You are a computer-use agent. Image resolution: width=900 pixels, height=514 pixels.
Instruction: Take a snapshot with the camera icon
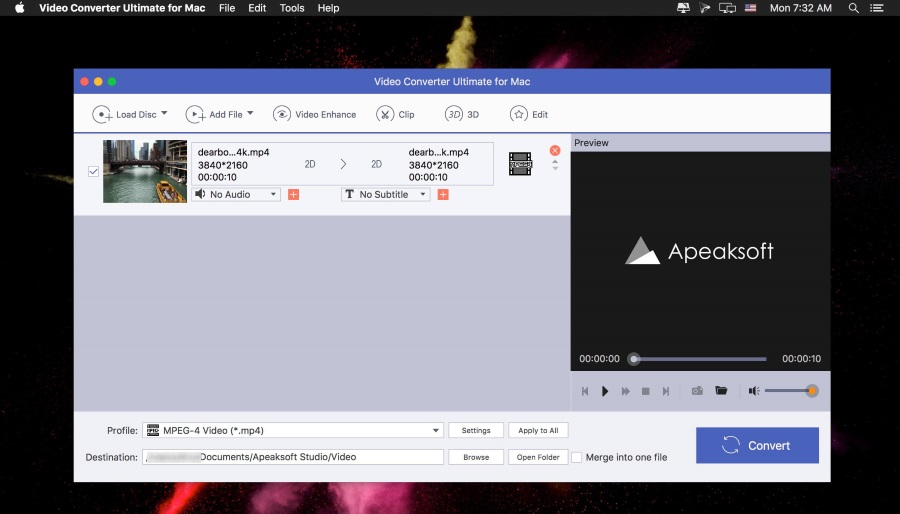point(697,391)
